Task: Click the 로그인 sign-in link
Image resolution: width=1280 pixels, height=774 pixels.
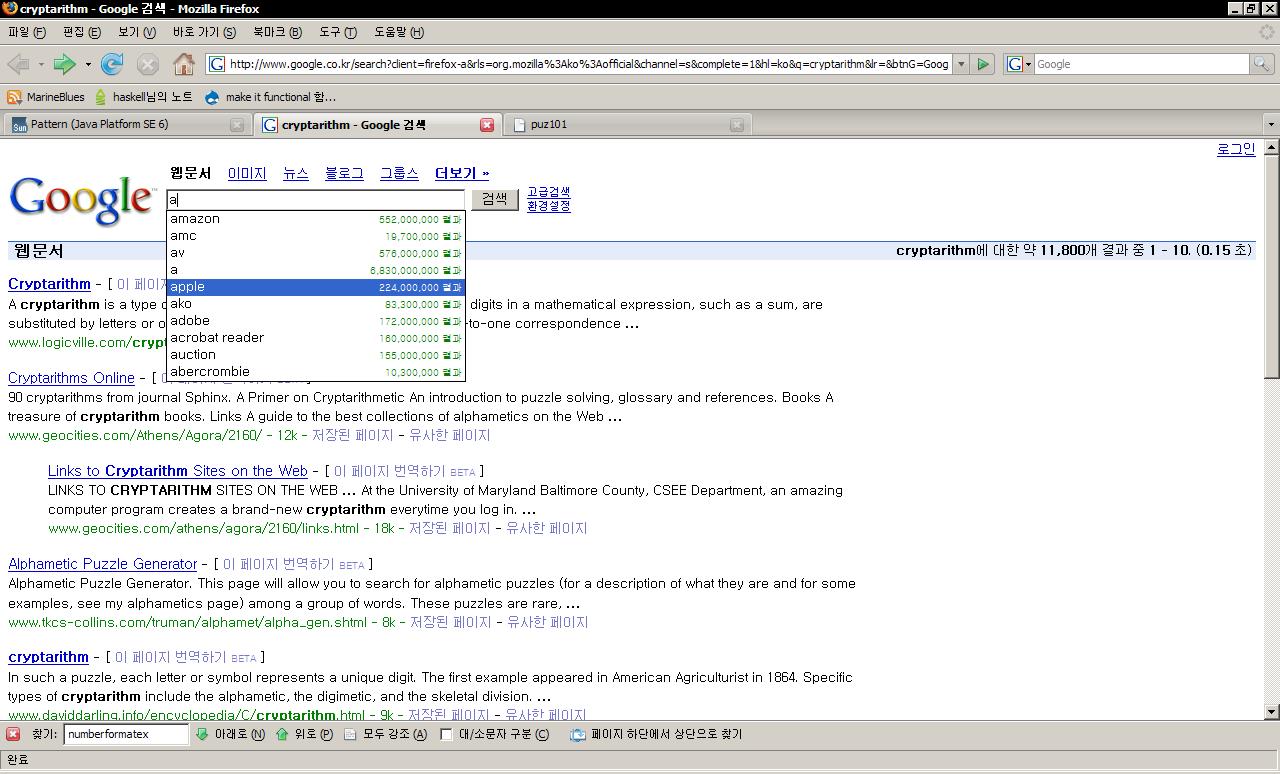Action: coord(1235,149)
